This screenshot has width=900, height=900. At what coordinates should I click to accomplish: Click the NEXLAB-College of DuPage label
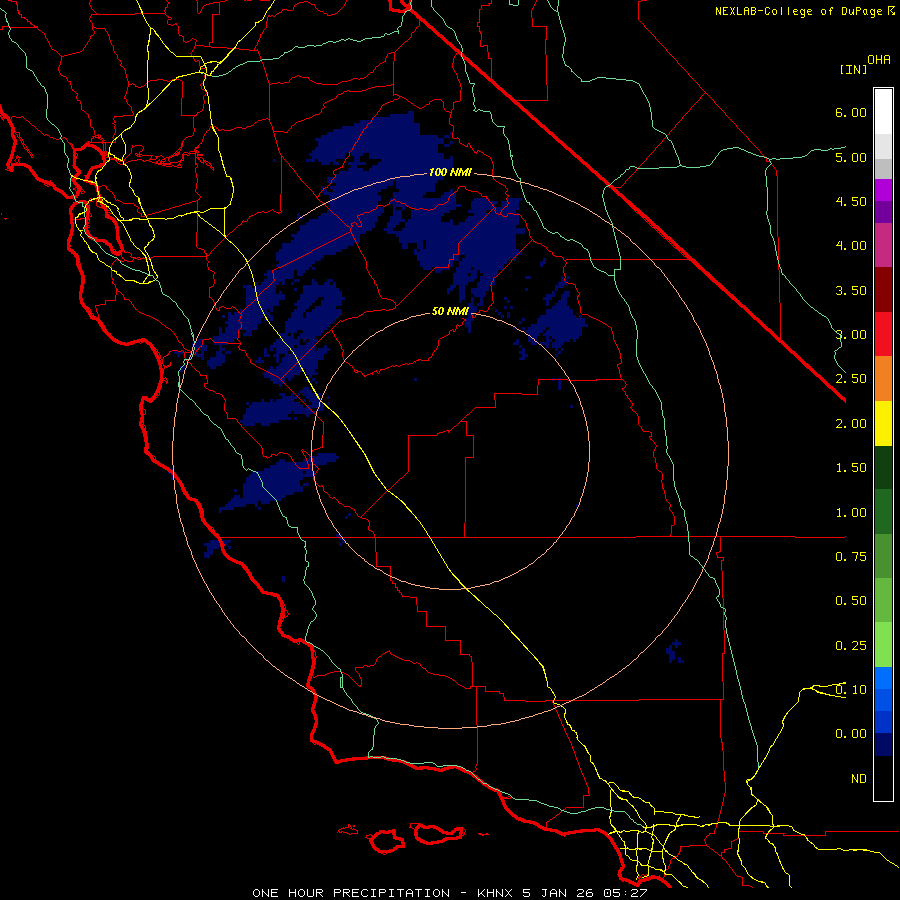(x=804, y=11)
